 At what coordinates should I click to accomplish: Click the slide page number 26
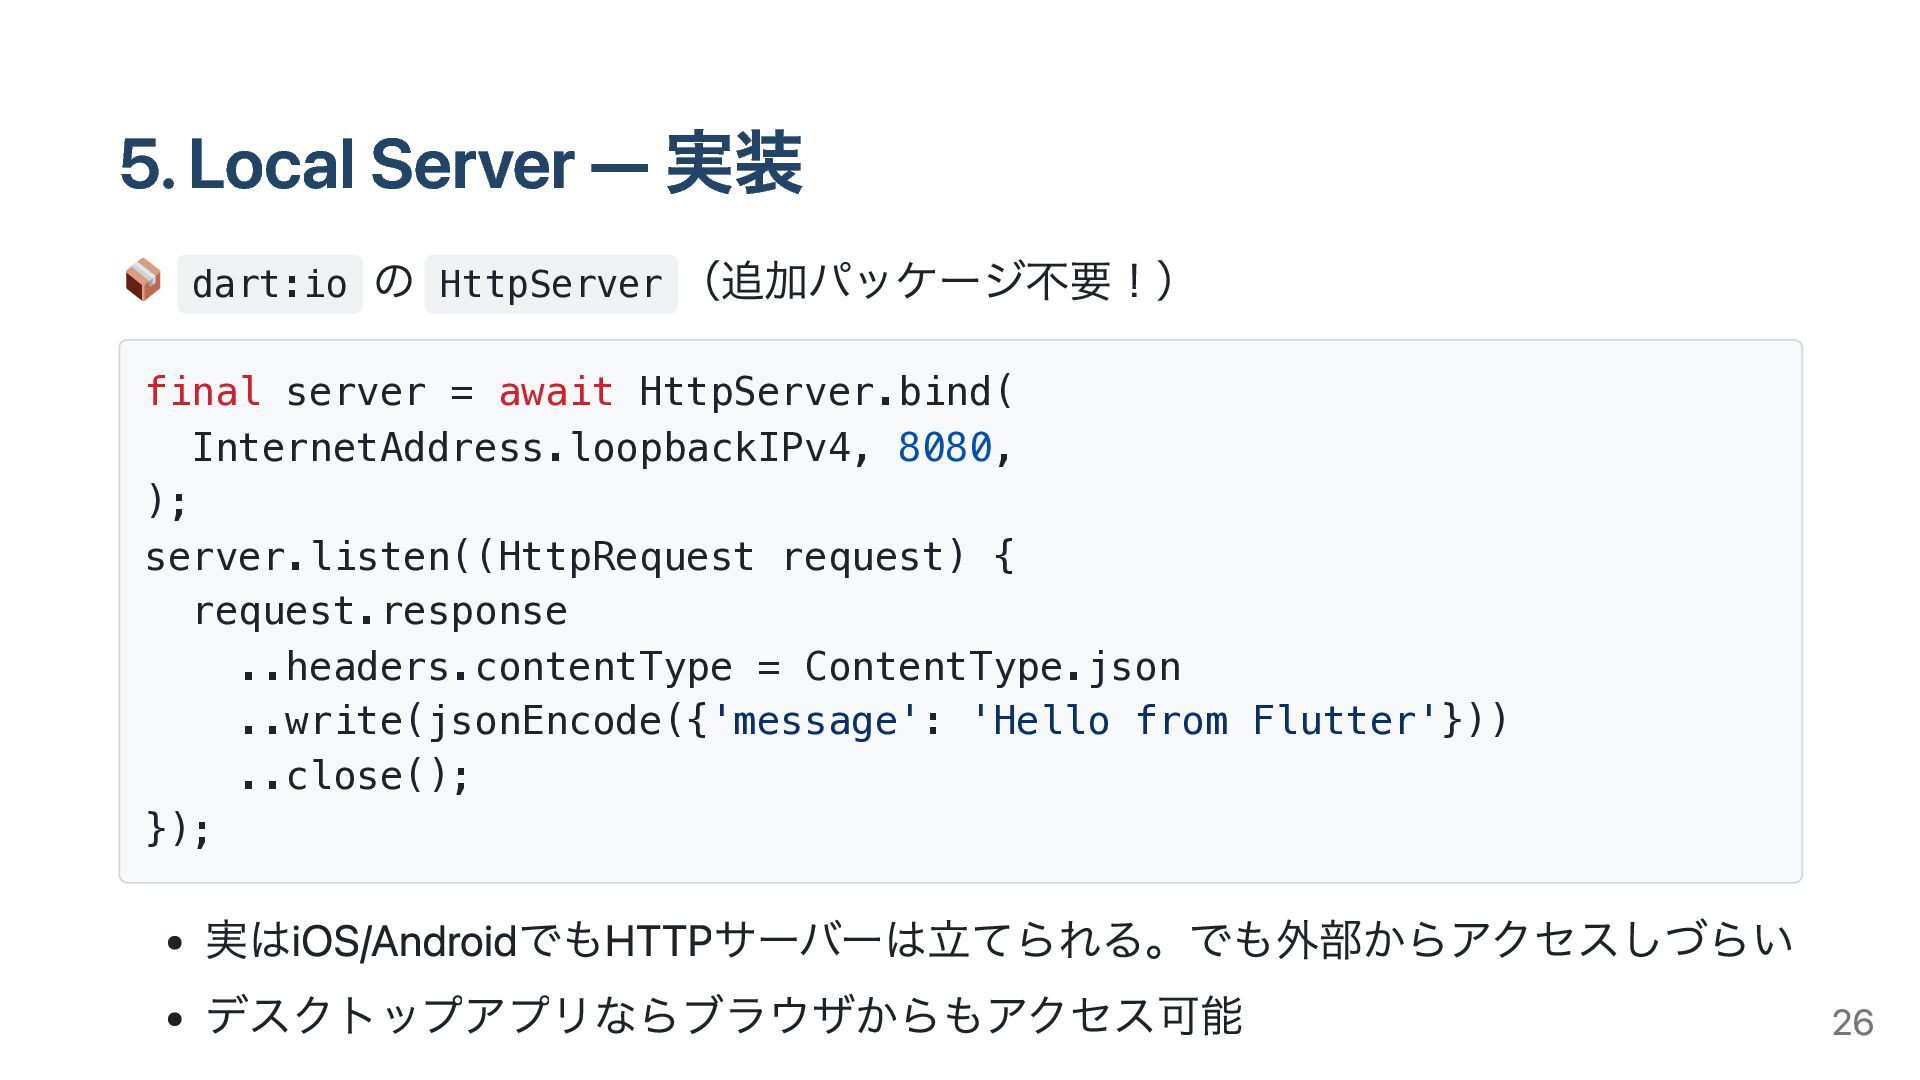coord(1852,1022)
